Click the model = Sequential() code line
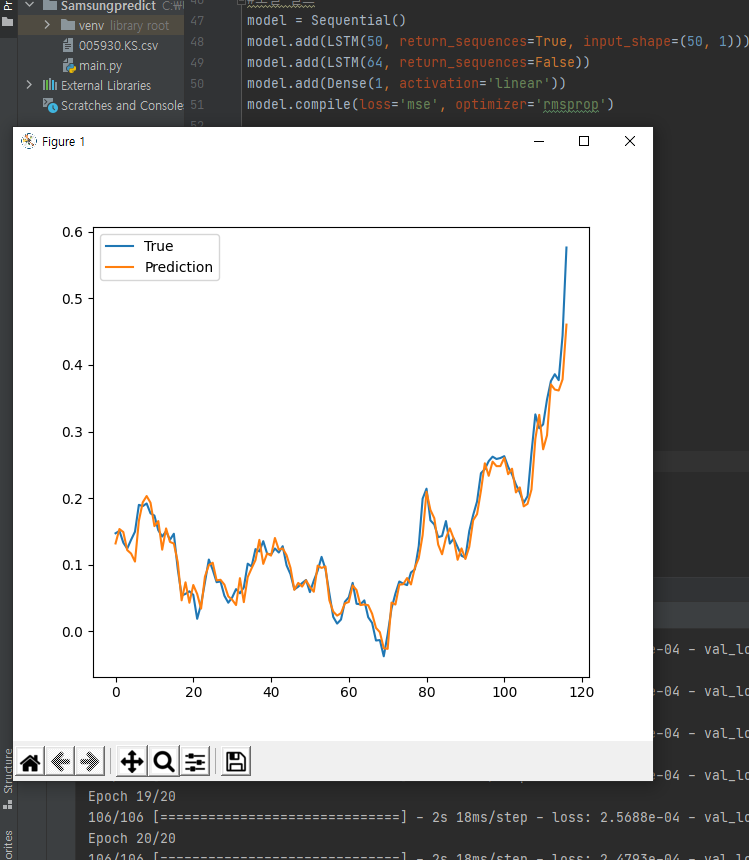Viewport: 749px width, 860px height. click(x=326, y=21)
